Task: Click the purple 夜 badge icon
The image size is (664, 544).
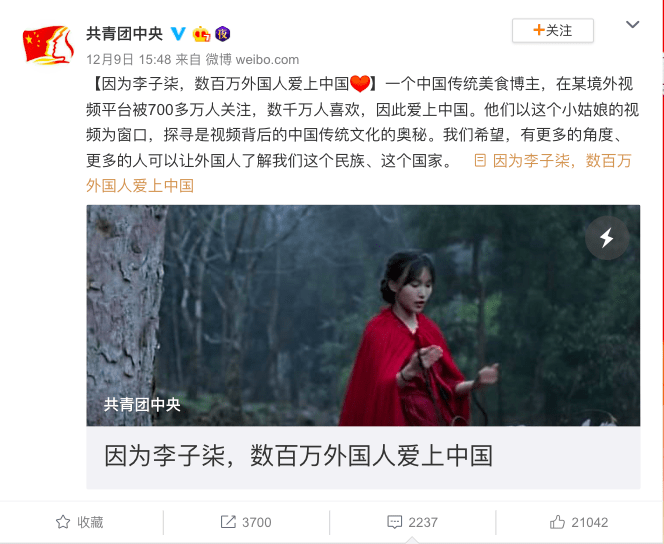Action: 222,34
